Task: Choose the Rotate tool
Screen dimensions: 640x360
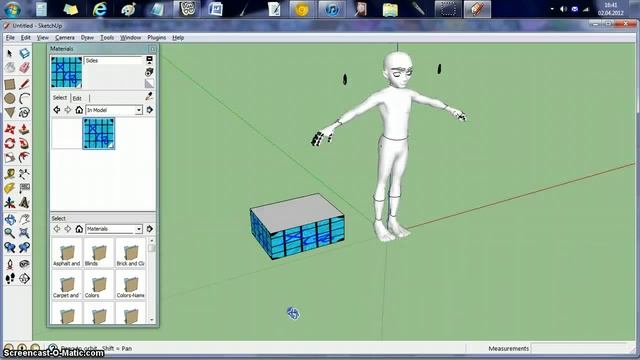Action: click(x=10, y=143)
